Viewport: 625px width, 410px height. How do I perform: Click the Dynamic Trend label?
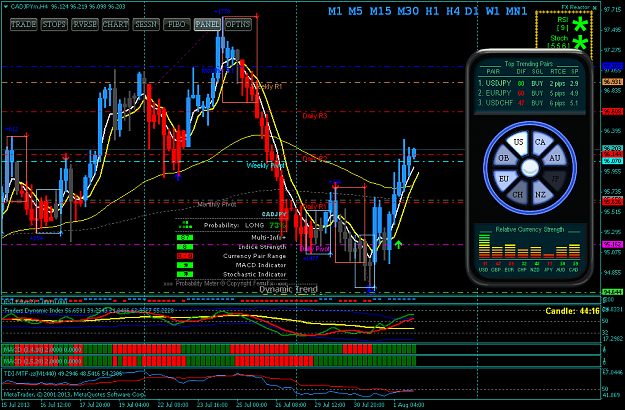point(289,289)
